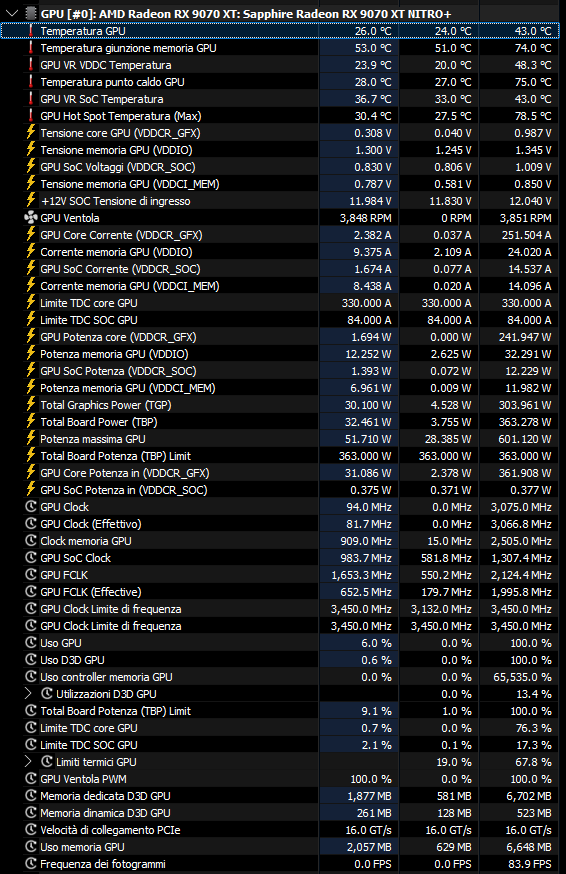Select the GPU FCLK (Effective) row
The image size is (566, 874).
[280, 592]
